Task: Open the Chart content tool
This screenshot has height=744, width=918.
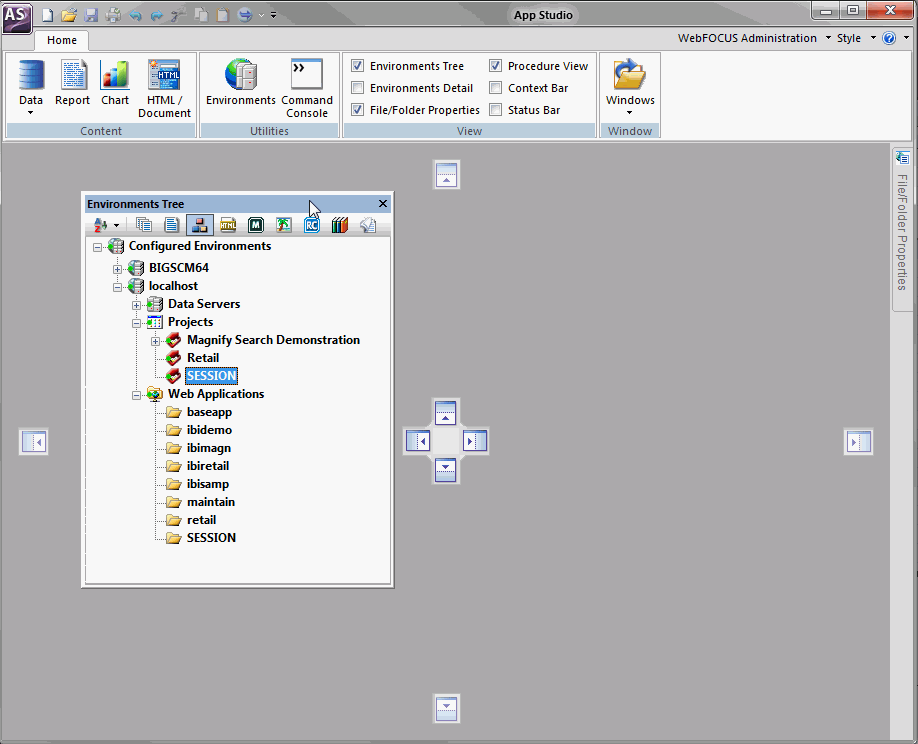Action: pyautogui.click(x=115, y=83)
